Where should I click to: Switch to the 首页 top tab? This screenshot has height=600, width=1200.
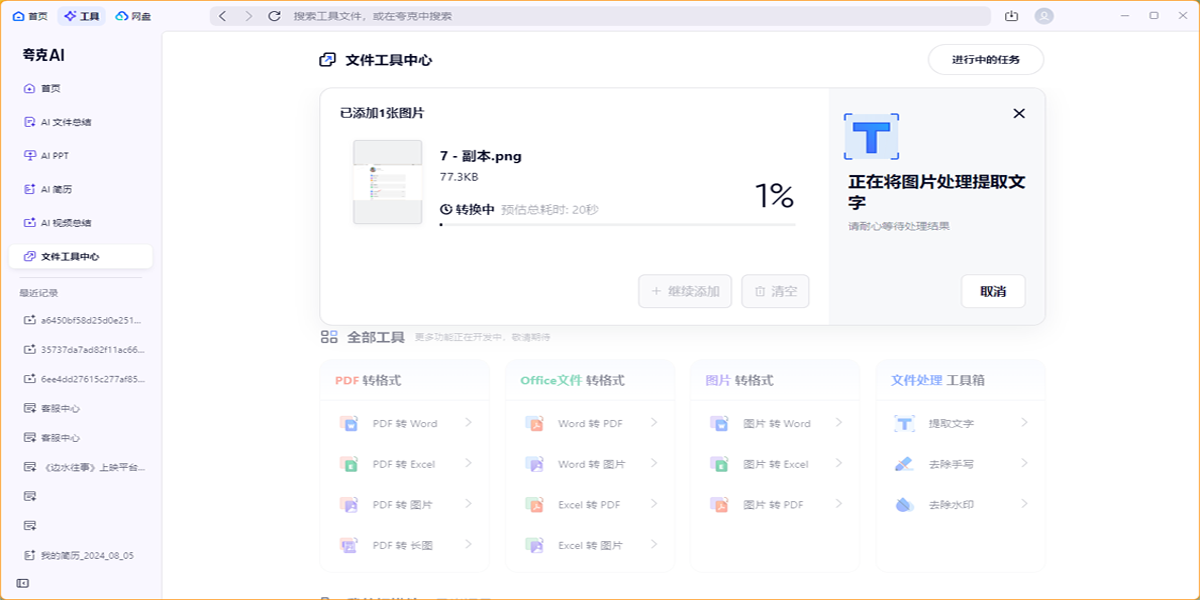coord(30,16)
